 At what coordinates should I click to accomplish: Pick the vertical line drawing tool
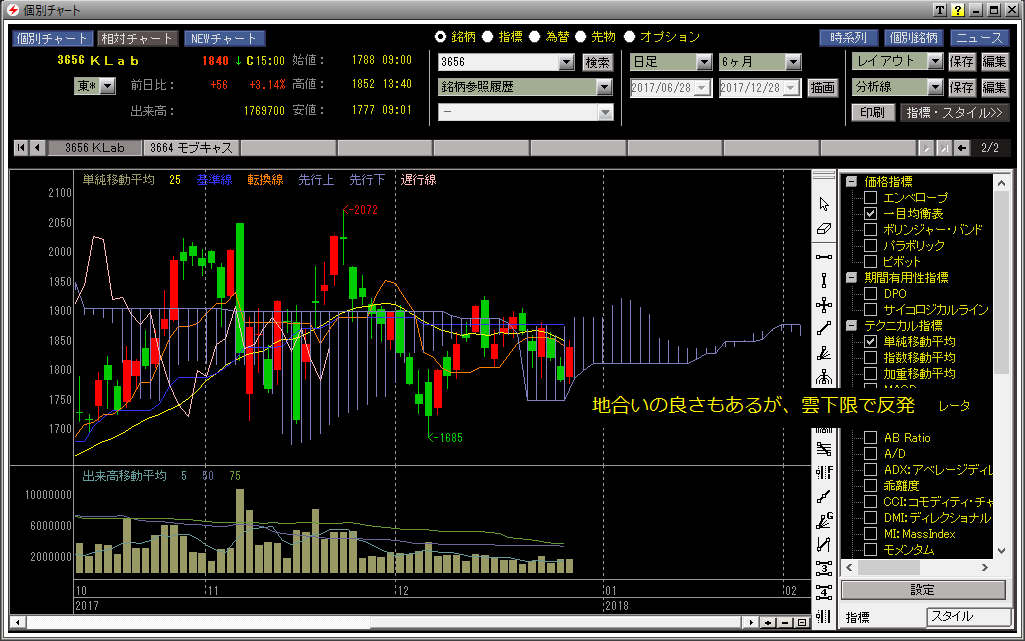(824, 280)
